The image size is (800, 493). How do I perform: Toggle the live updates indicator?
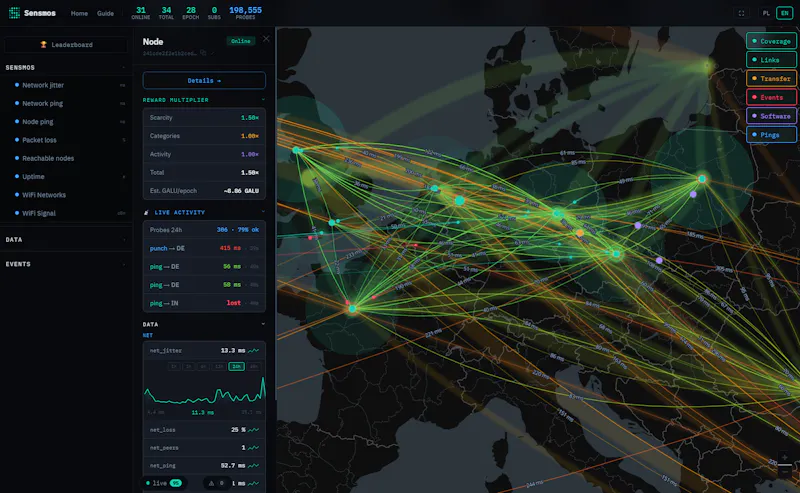[163, 483]
